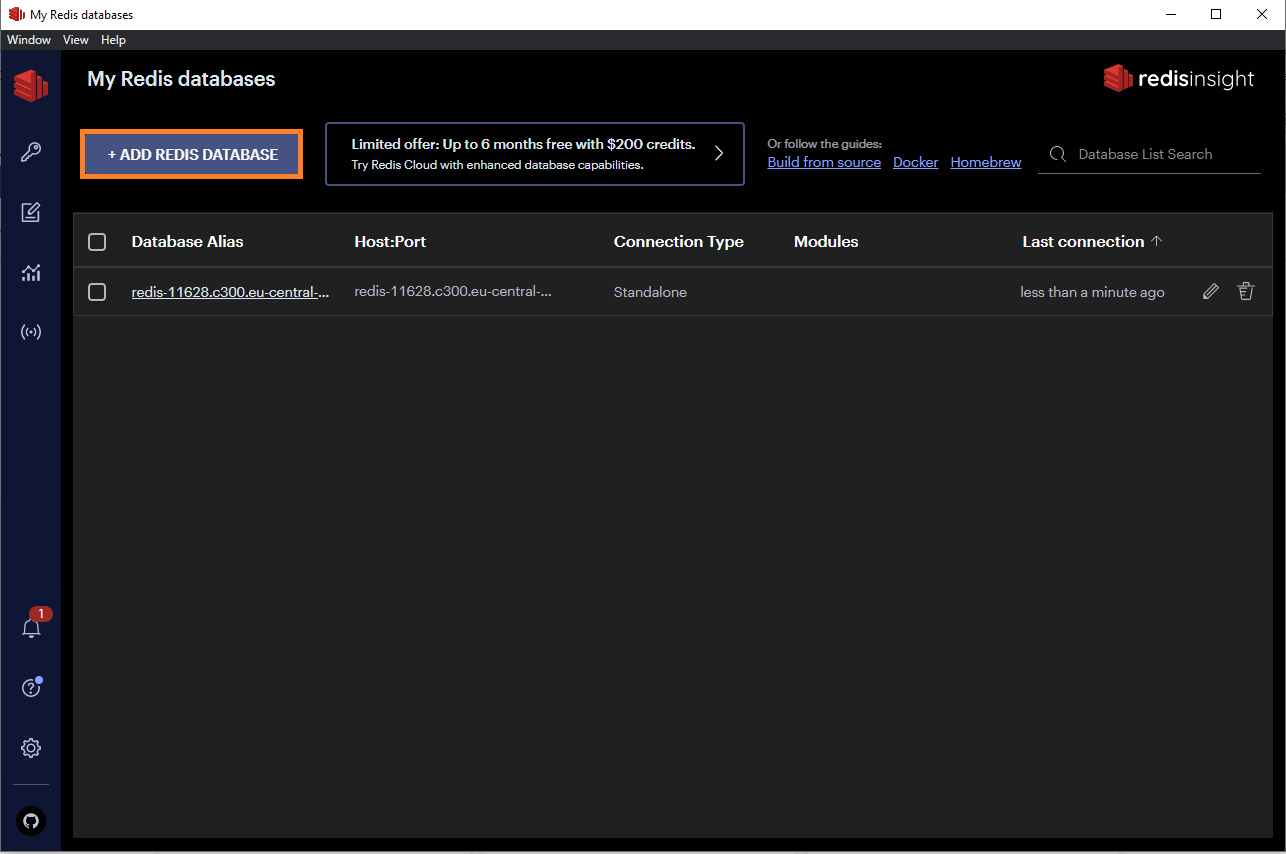
Task: Open the Help question mark icon
Action: pyautogui.click(x=31, y=688)
